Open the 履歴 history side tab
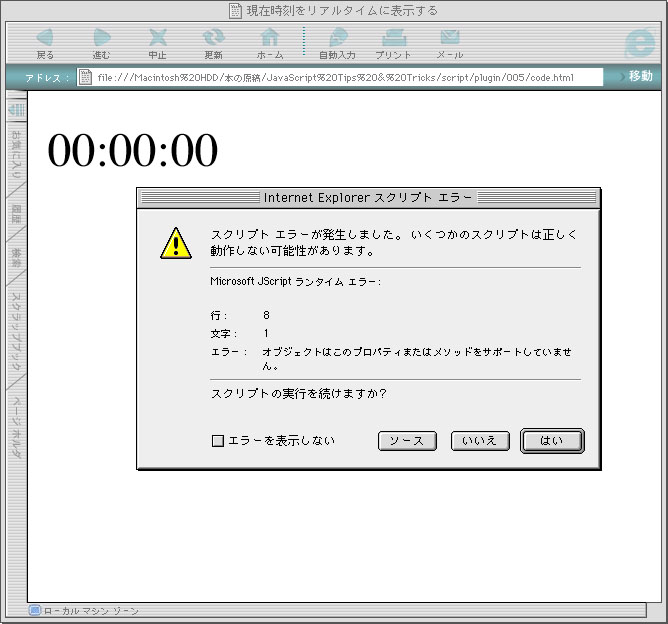668x624 pixels. pos(16,214)
